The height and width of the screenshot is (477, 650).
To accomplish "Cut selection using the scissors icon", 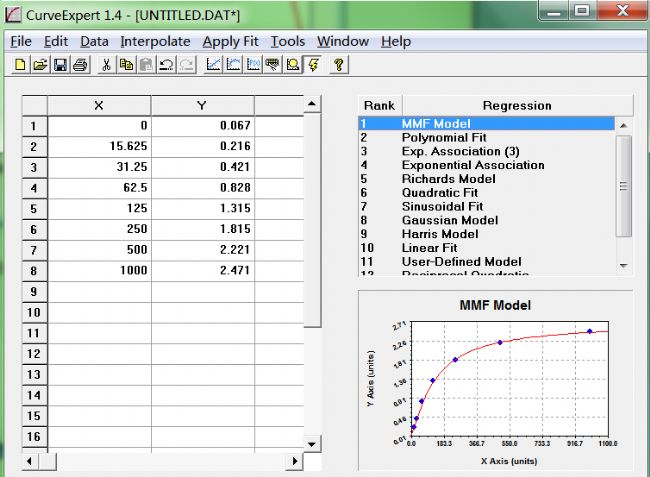I will coord(106,64).
